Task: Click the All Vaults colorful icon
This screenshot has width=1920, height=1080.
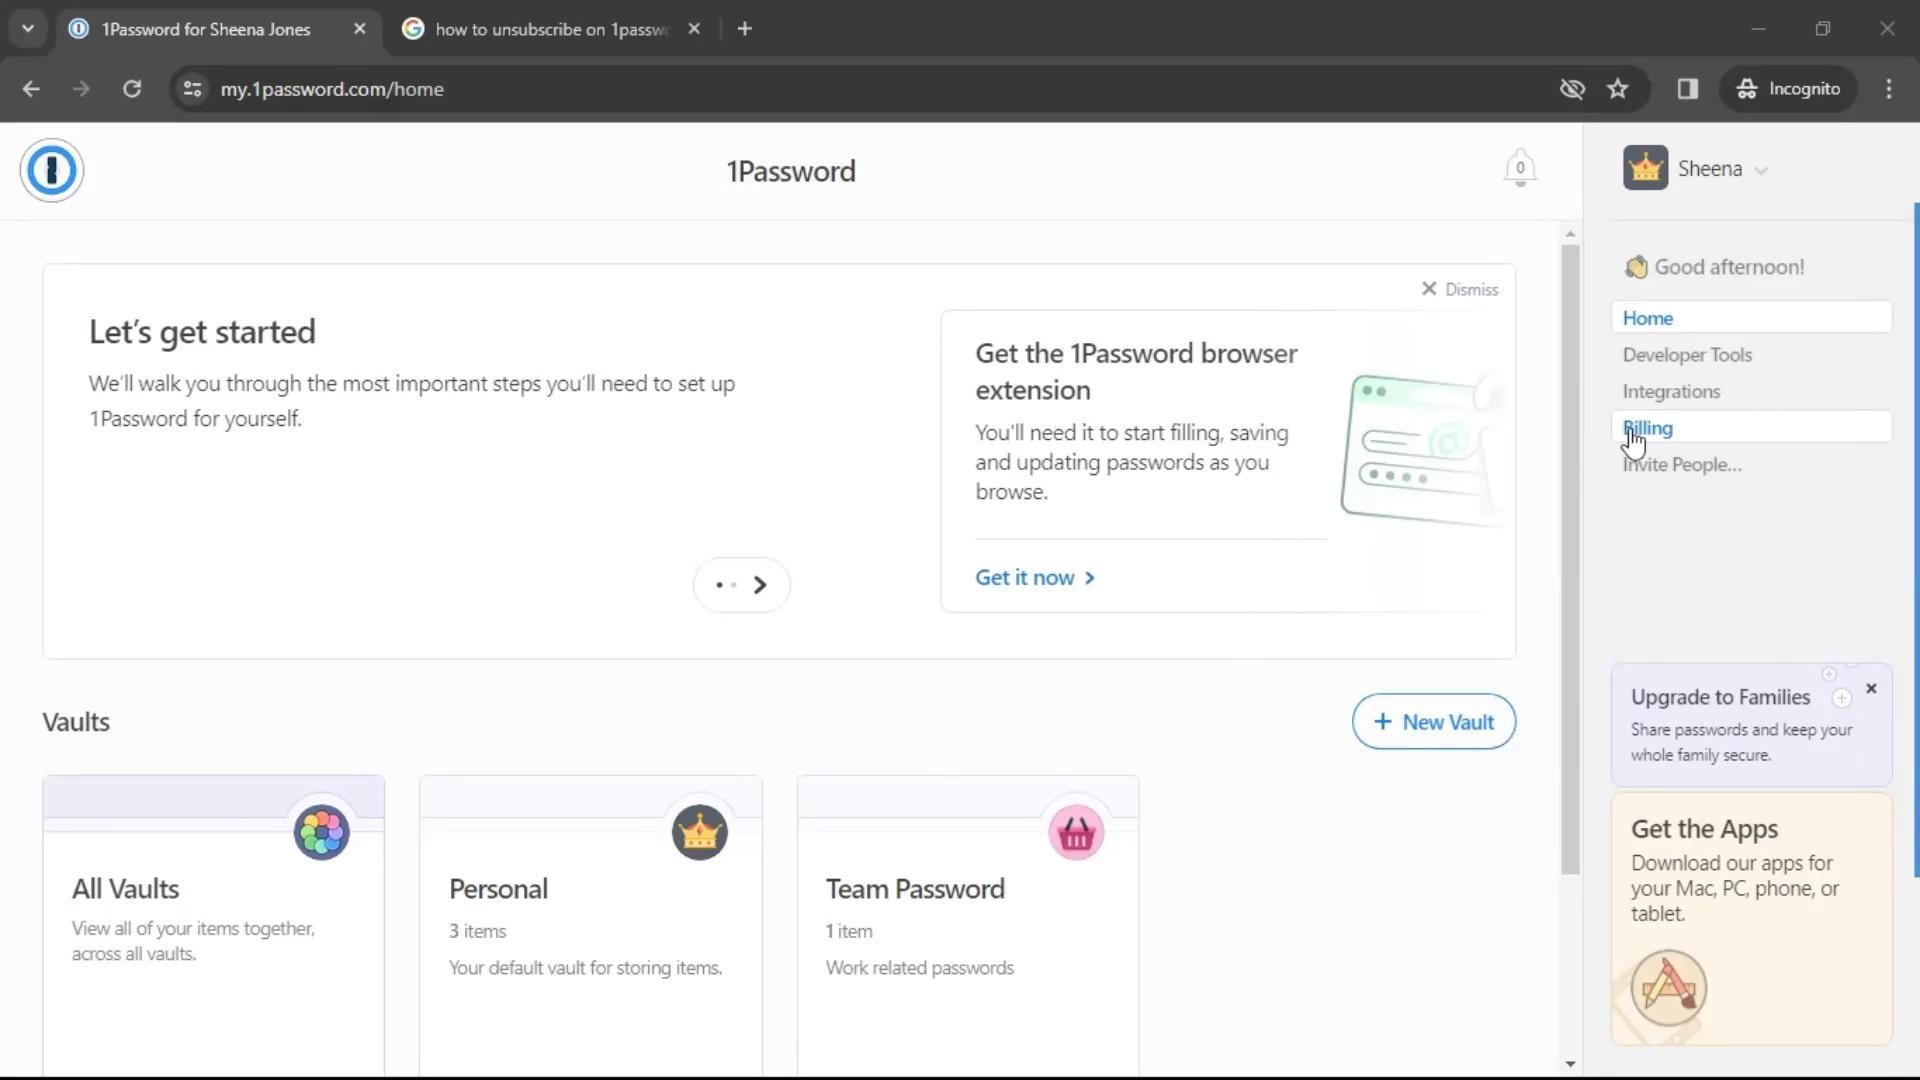Action: point(321,832)
